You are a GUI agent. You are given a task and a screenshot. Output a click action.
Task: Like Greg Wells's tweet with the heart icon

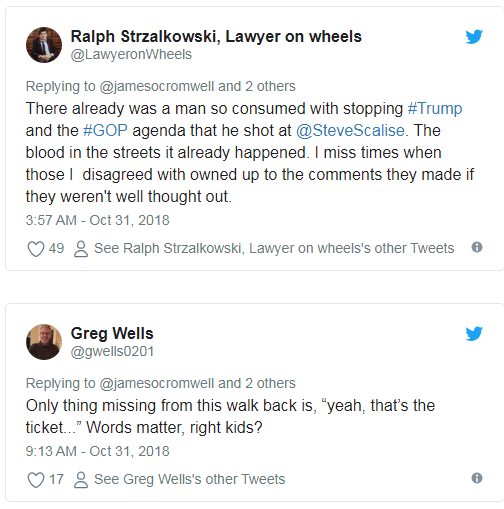[x=36, y=480]
